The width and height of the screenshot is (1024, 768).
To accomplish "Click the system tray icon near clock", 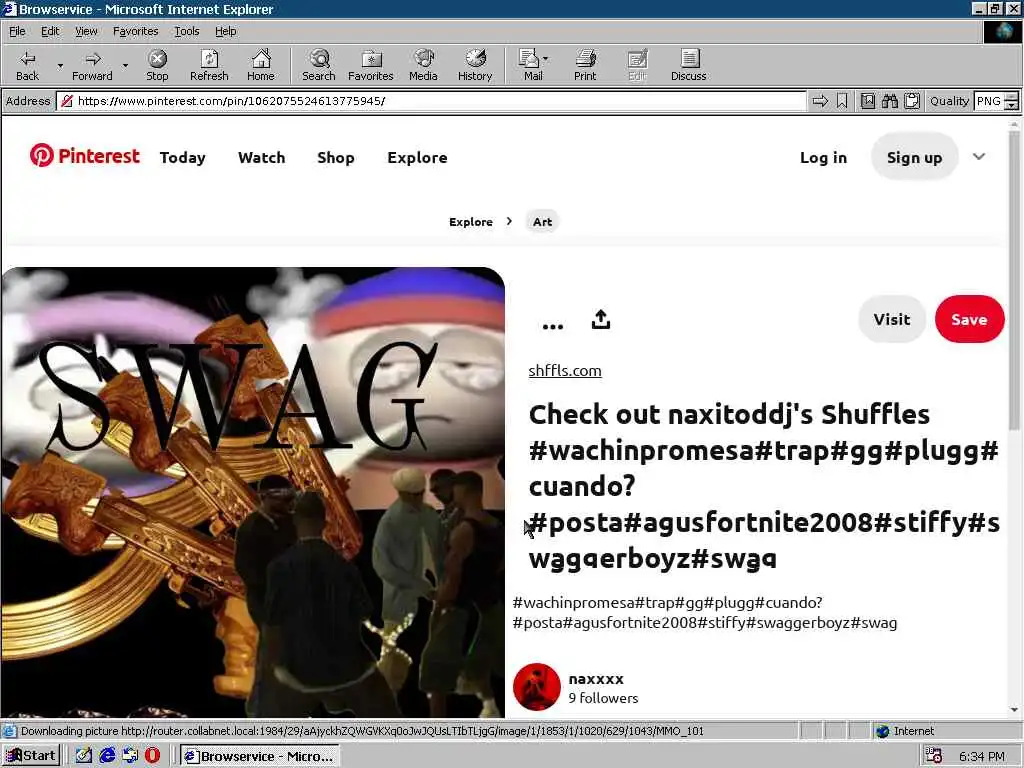I will click(934, 756).
